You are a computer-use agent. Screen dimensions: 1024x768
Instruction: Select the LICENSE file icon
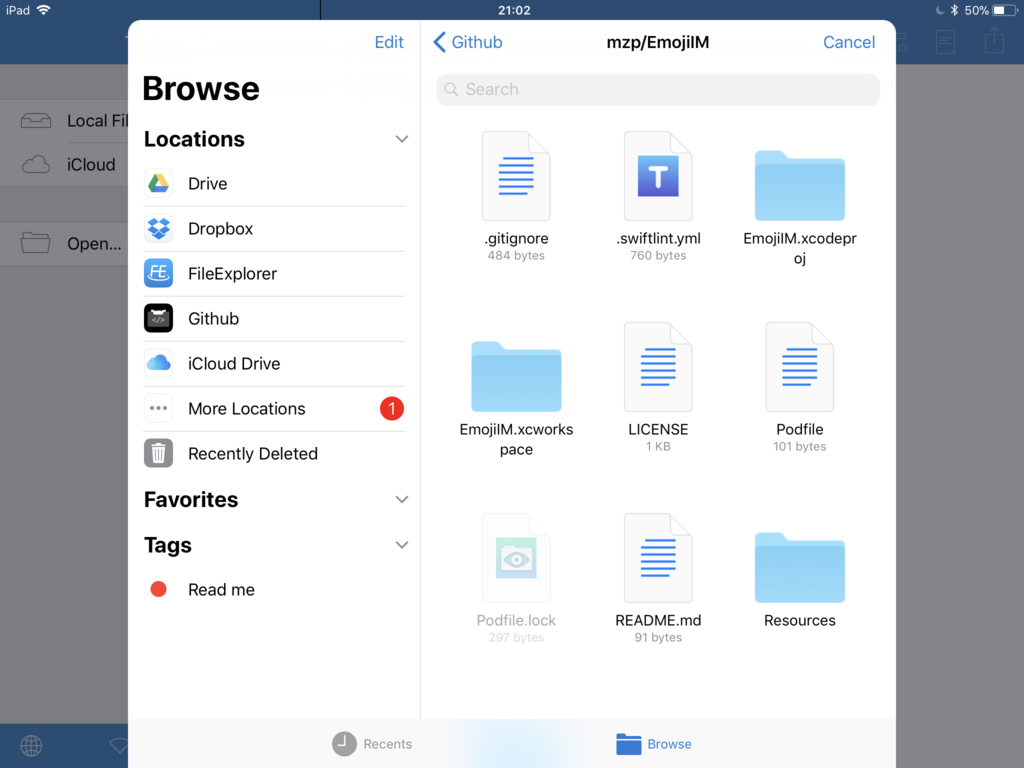[x=658, y=367]
